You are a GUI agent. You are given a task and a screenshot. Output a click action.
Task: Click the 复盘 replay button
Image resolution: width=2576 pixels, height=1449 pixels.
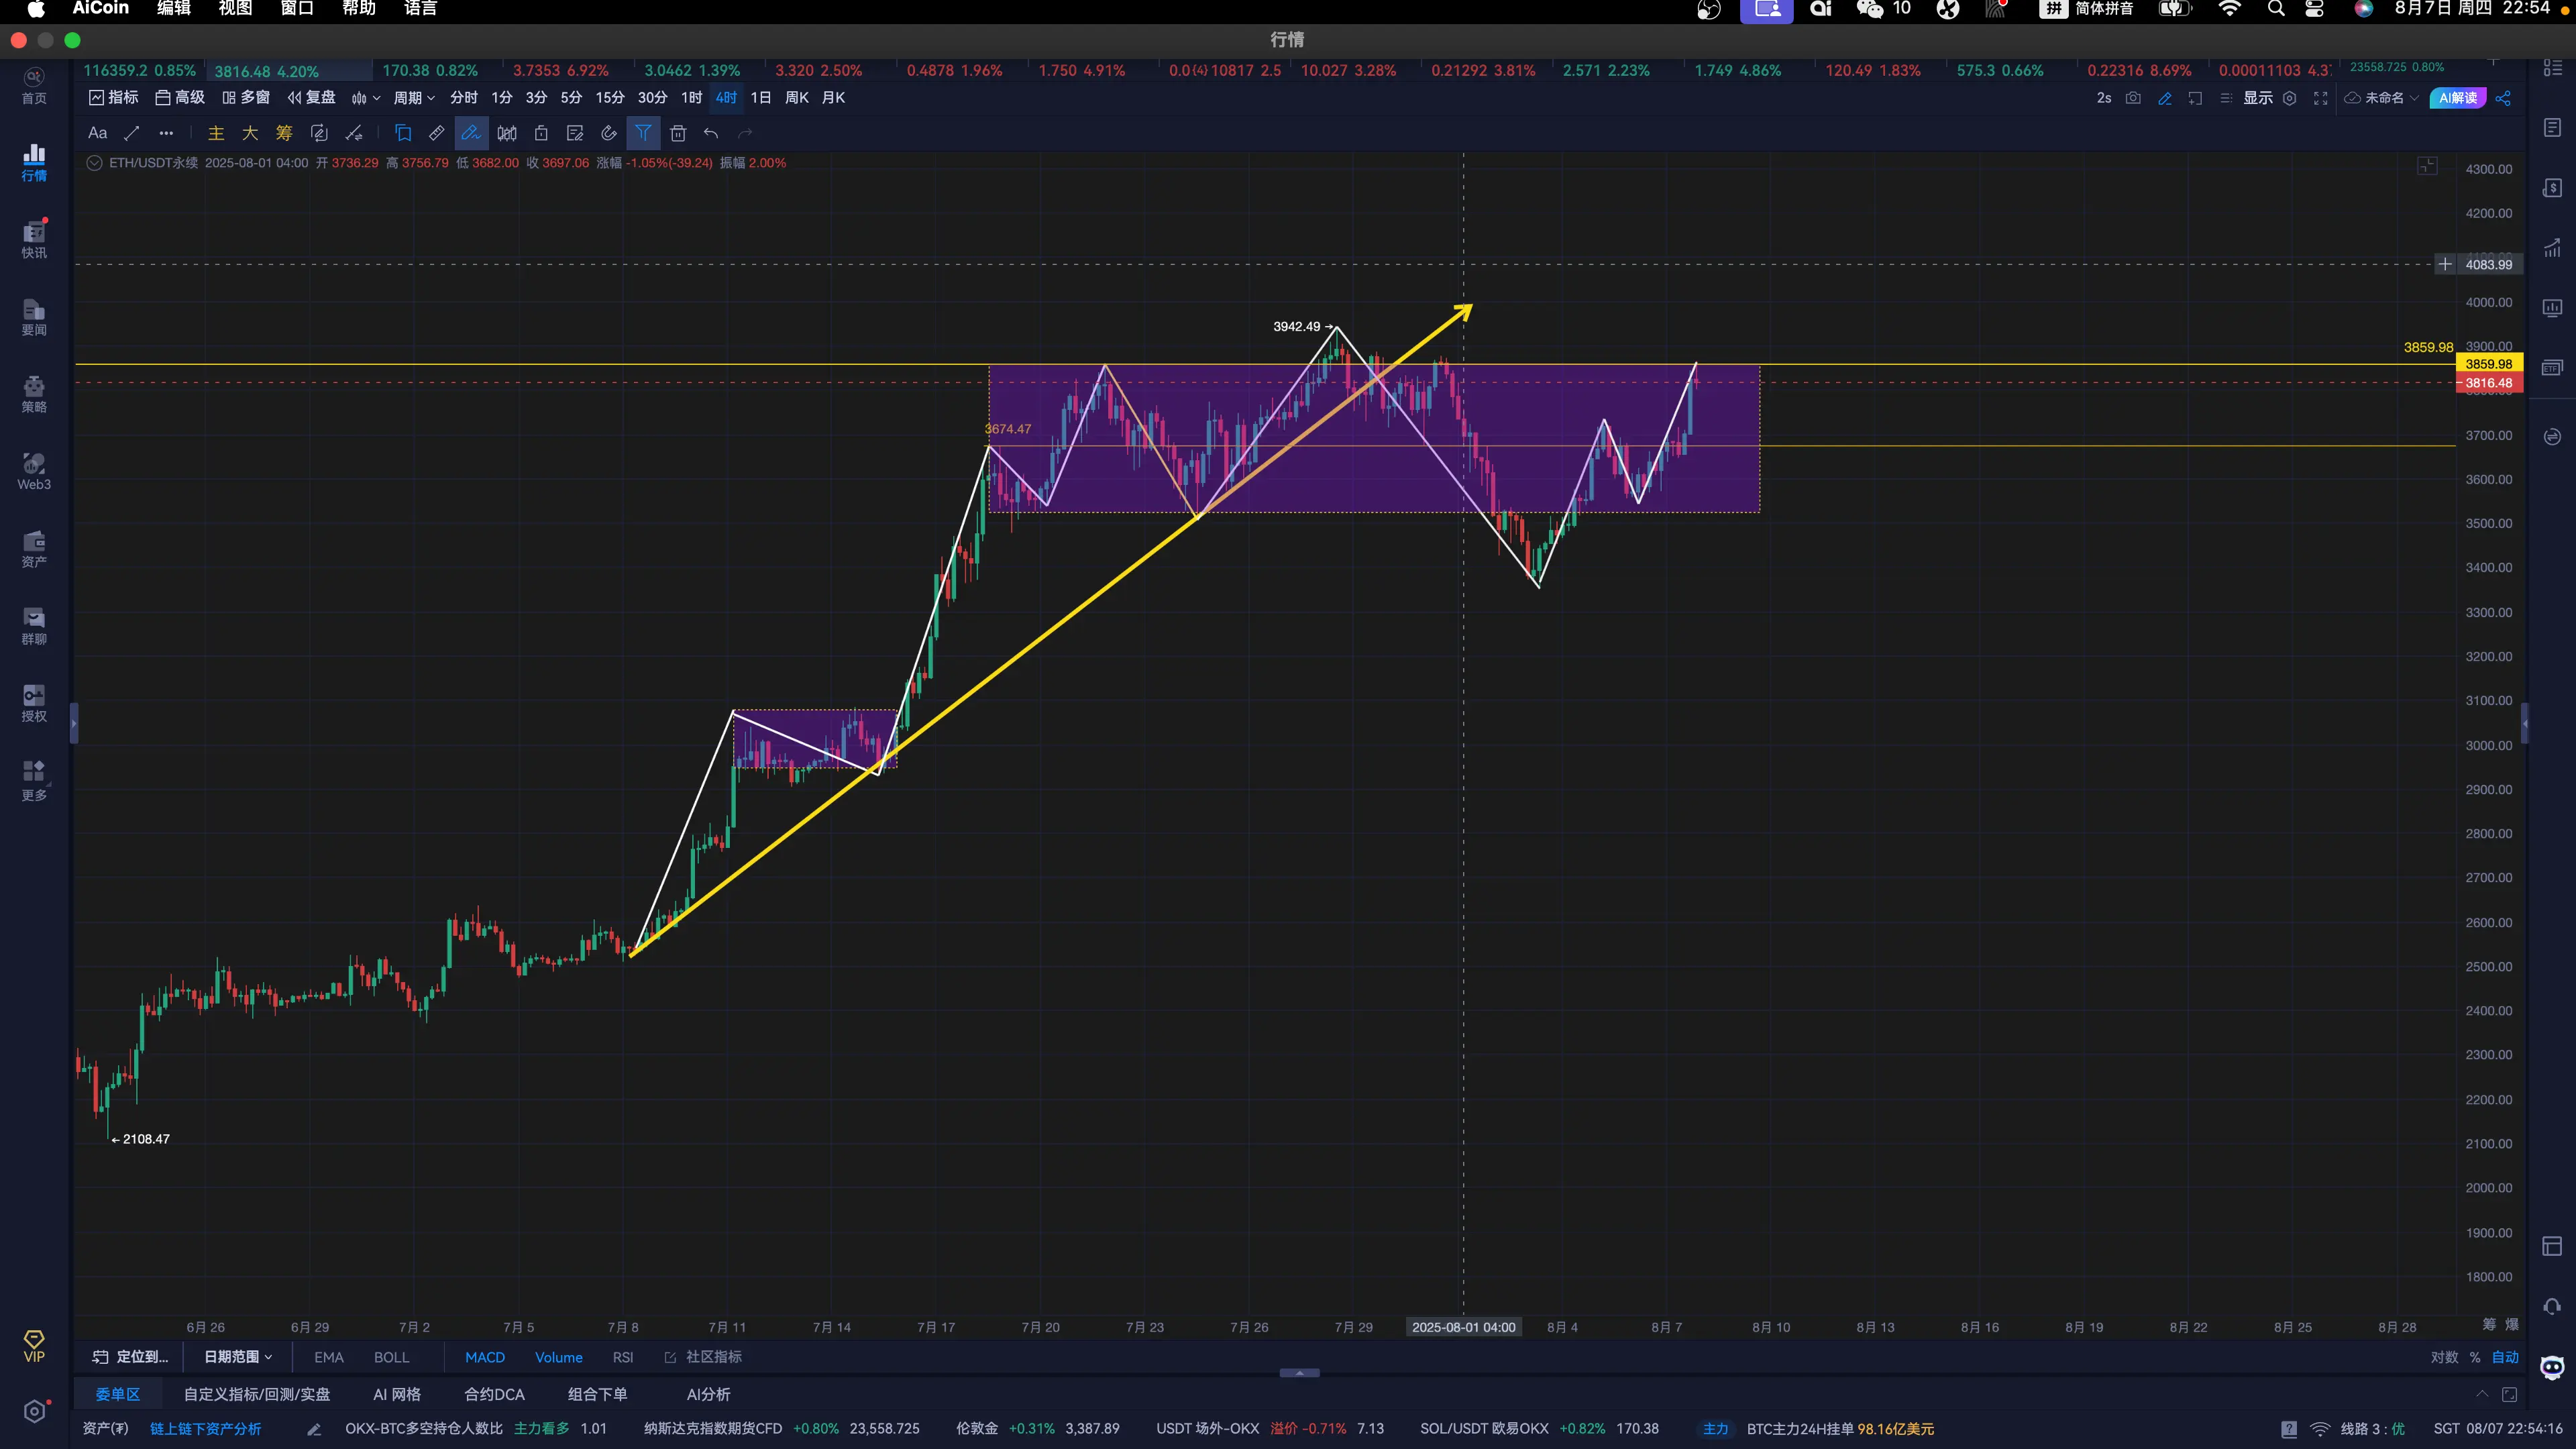(311, 98)
